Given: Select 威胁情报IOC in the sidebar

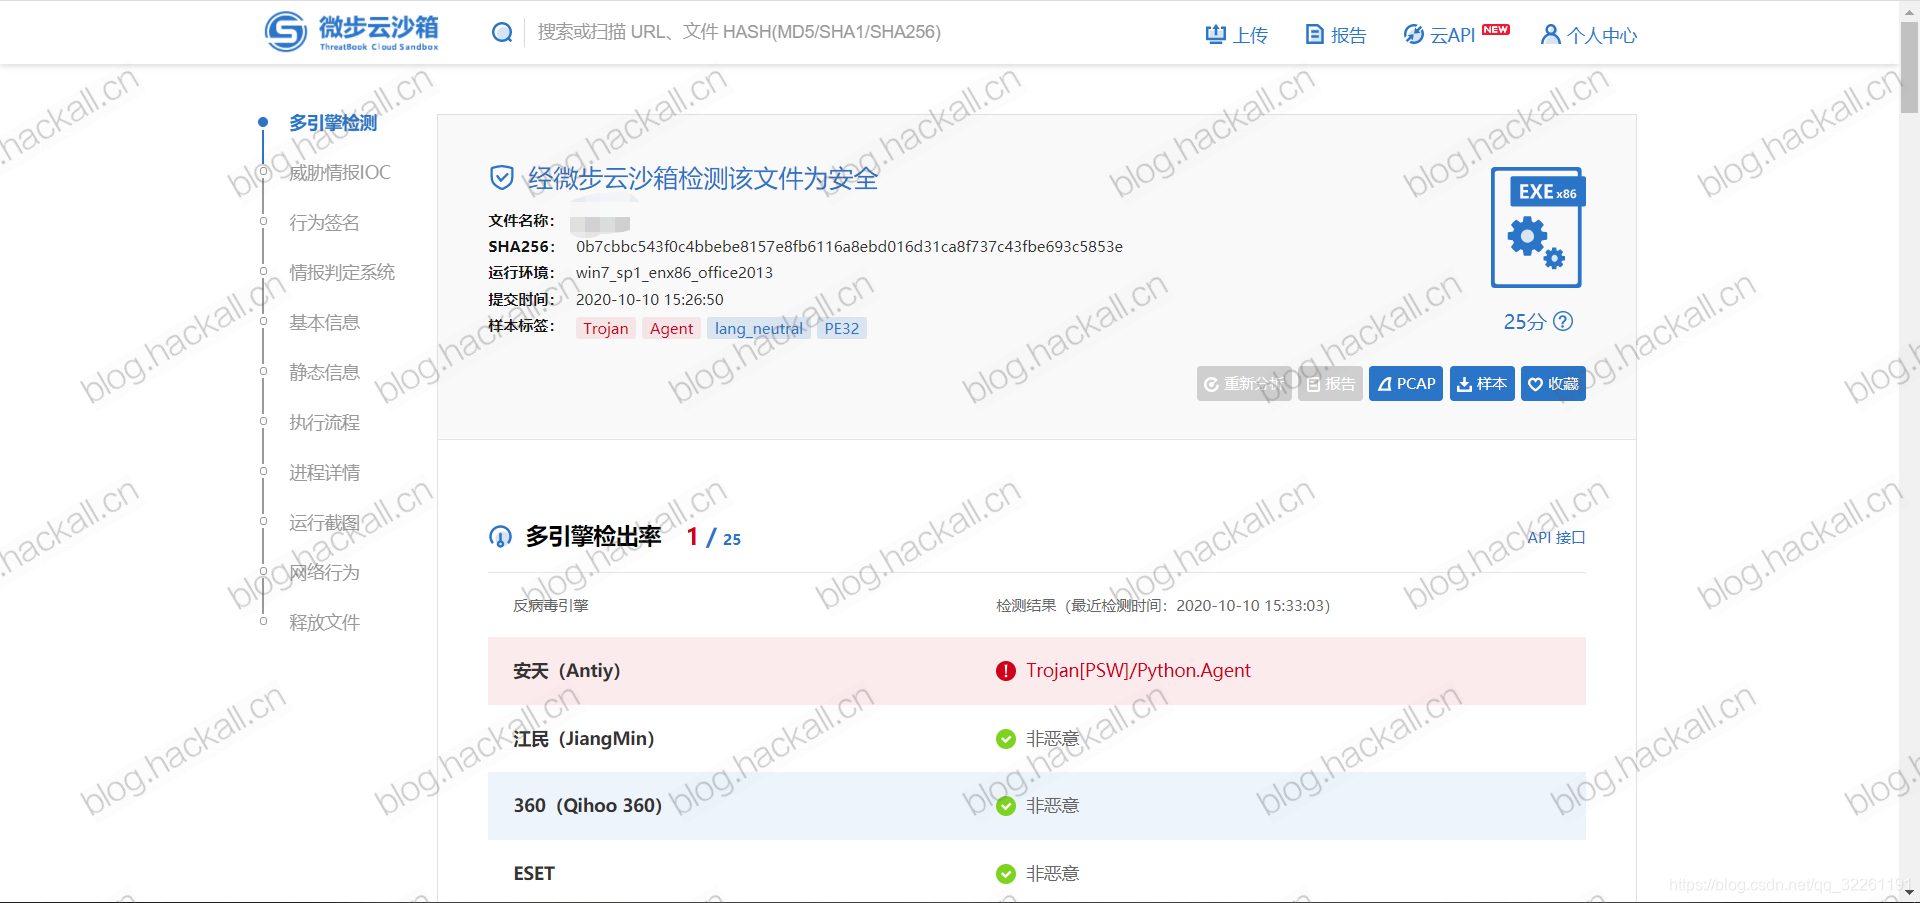Looking at the screenshot, I should click(x=340, y=173).
